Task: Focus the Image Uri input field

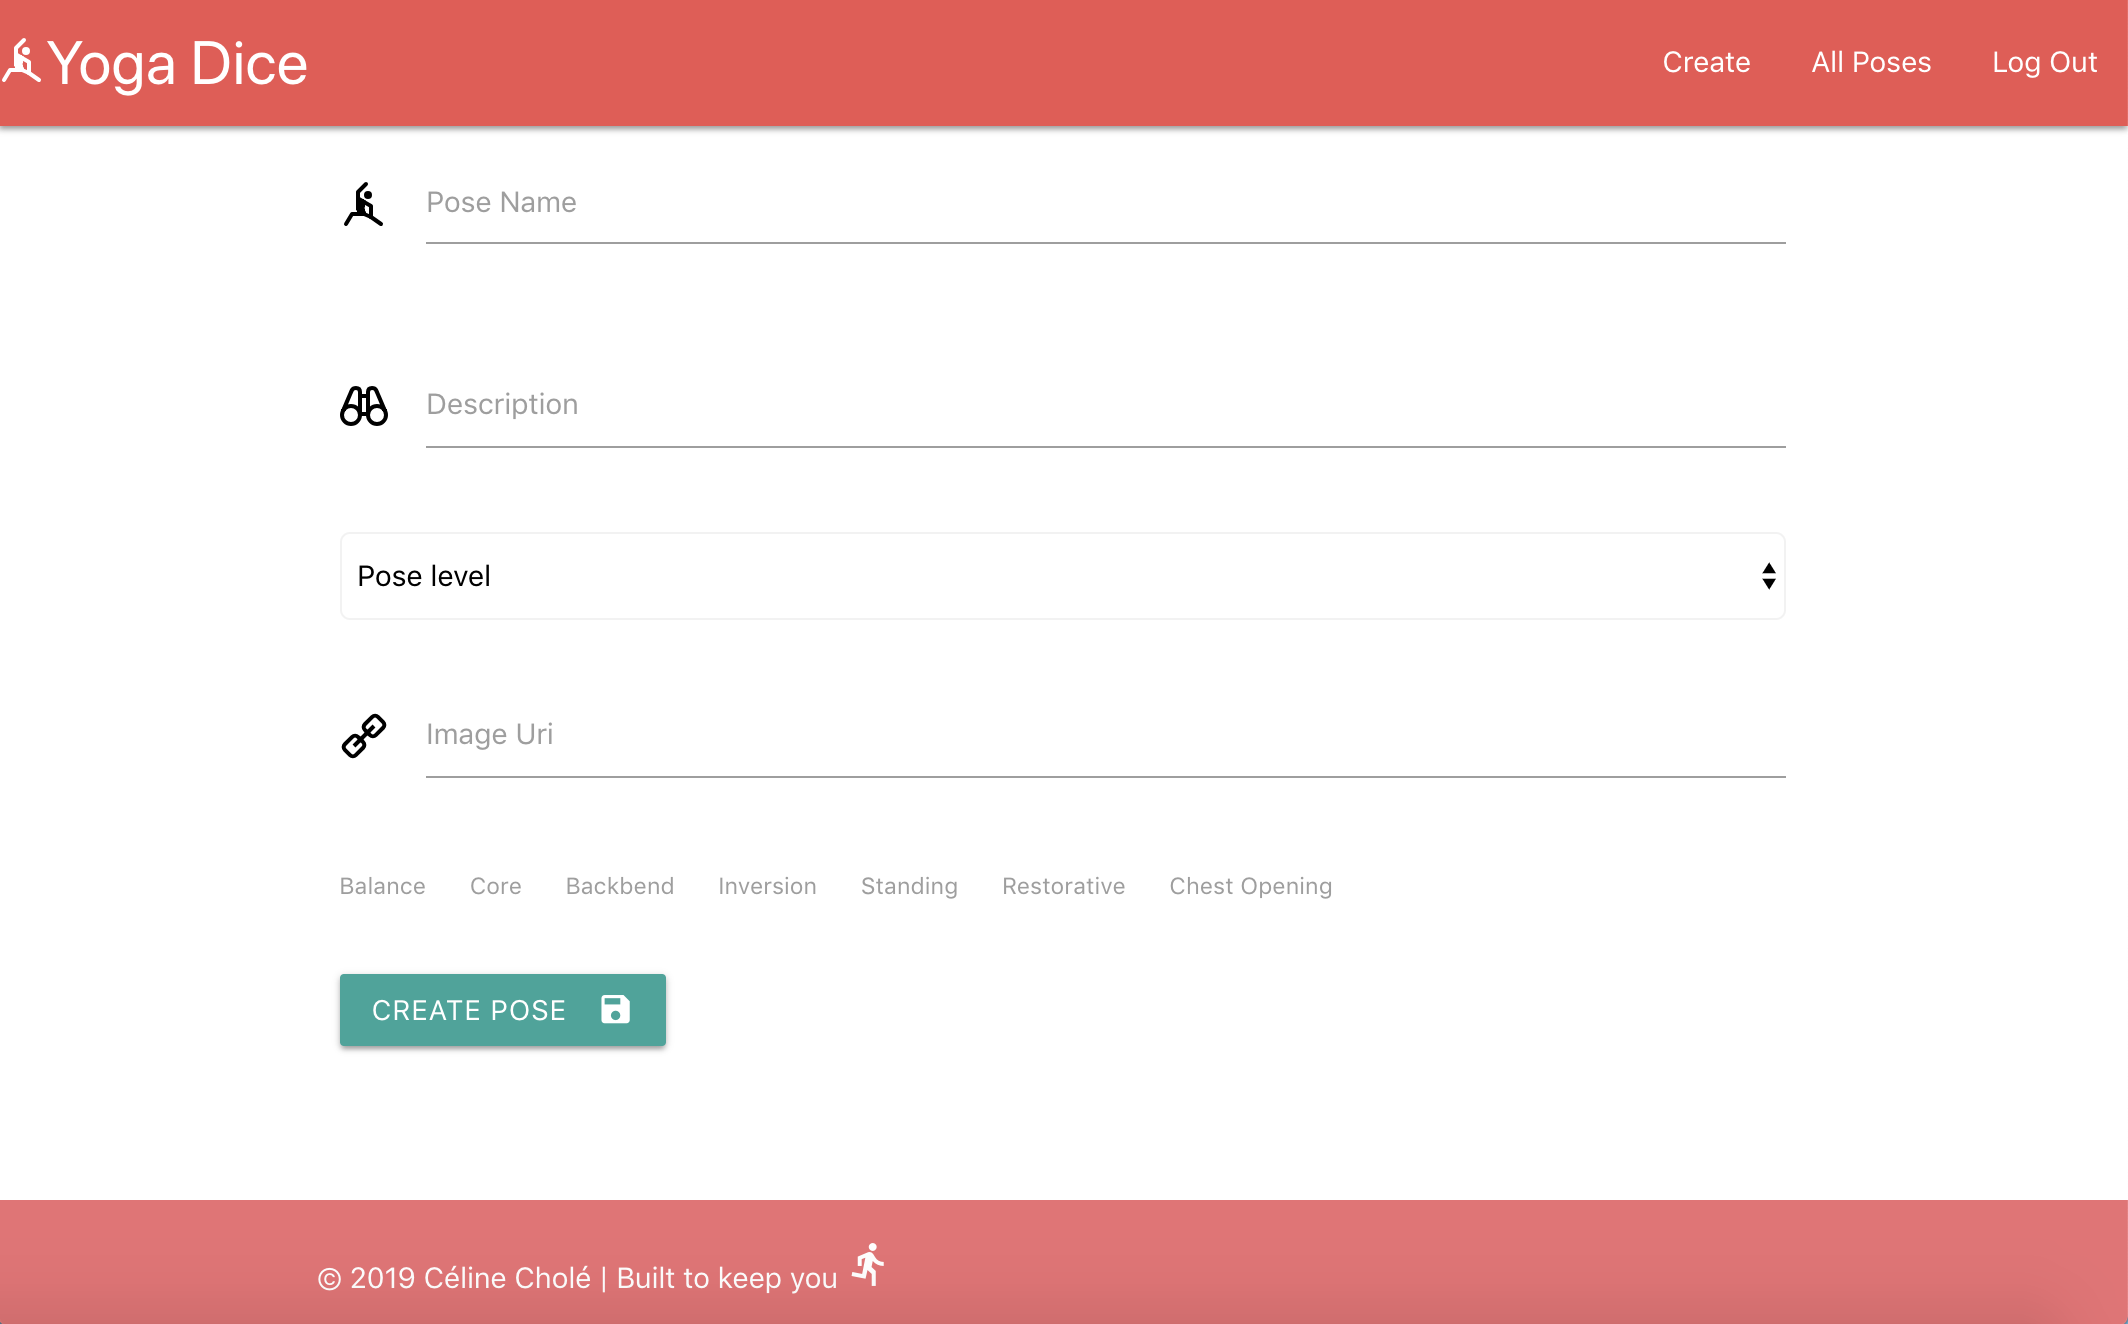Action: pos(1106,736)
